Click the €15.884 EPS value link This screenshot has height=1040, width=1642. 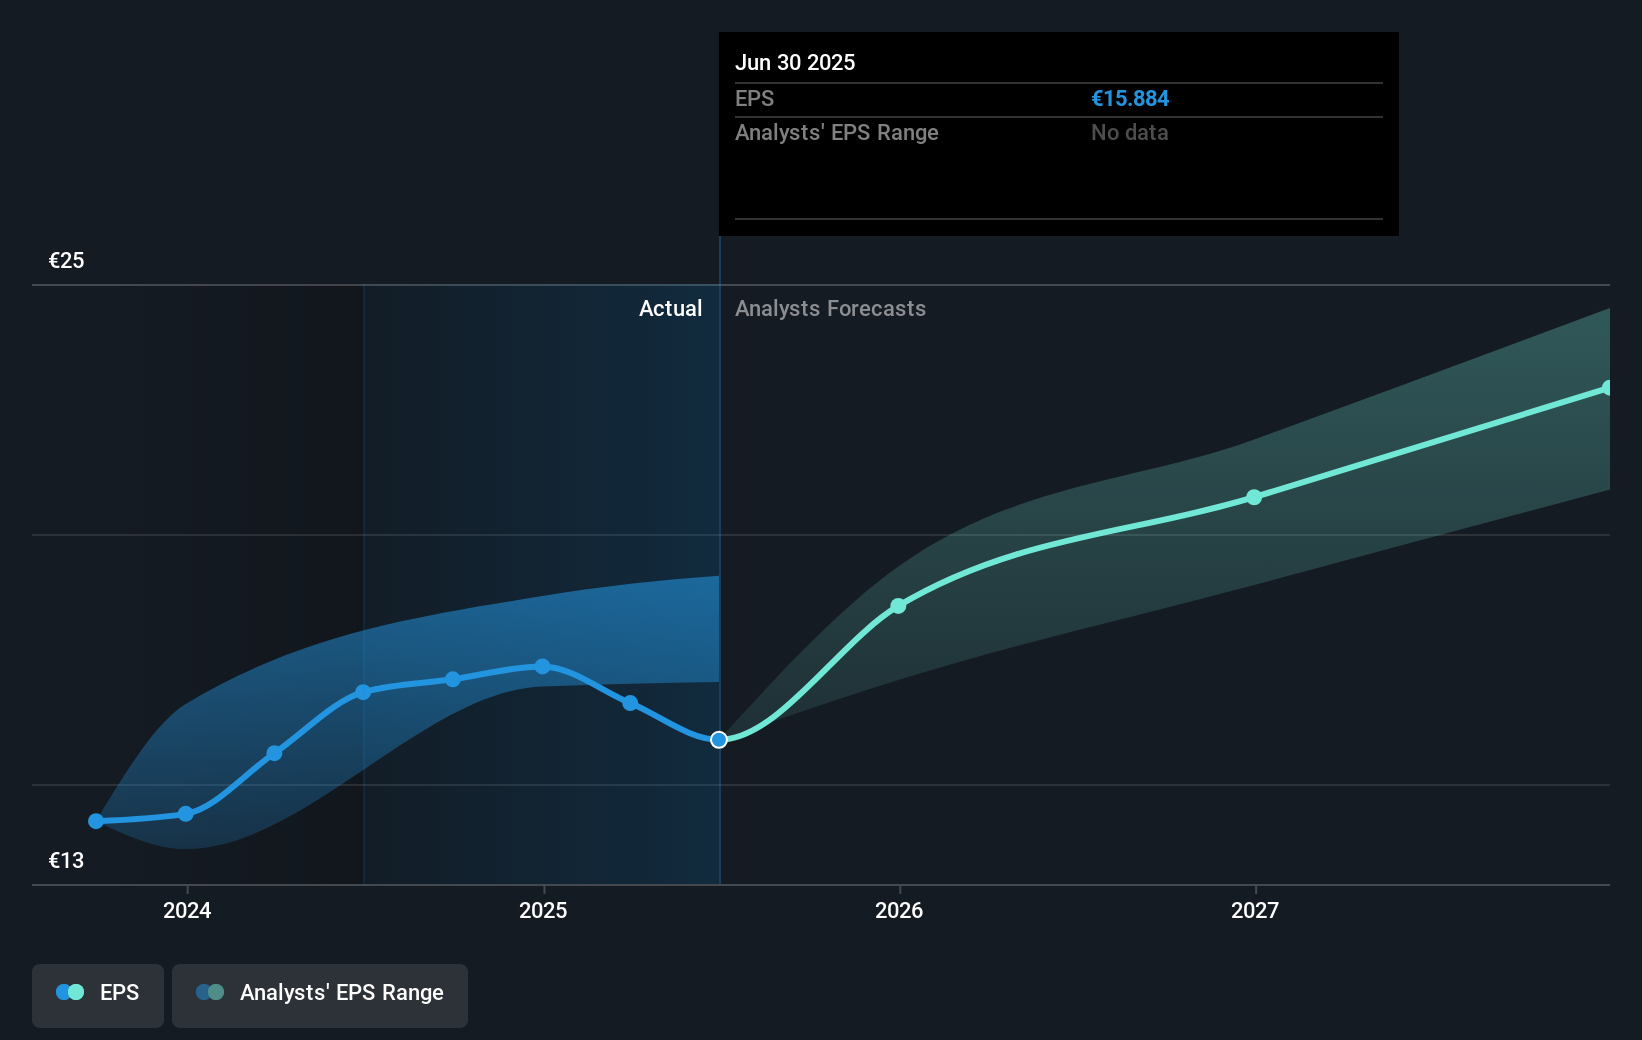click(x=1130, y=98)
